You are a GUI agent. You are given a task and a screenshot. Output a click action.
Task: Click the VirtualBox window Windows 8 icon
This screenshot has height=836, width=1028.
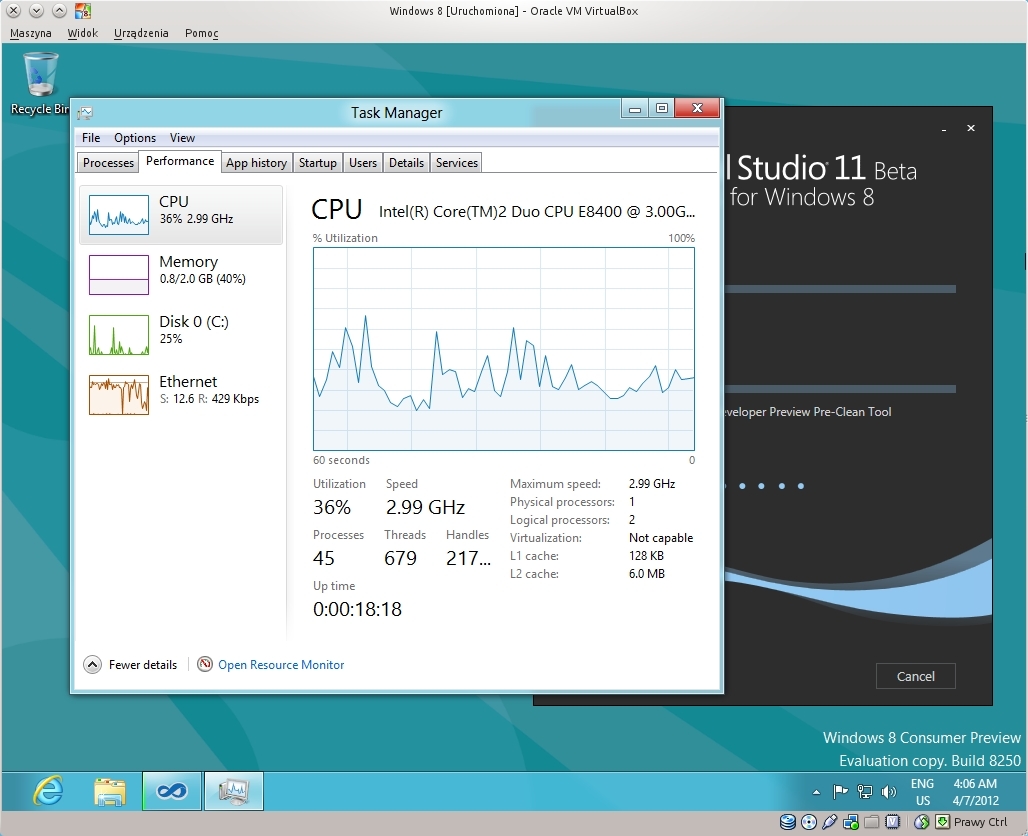point(83,10)
